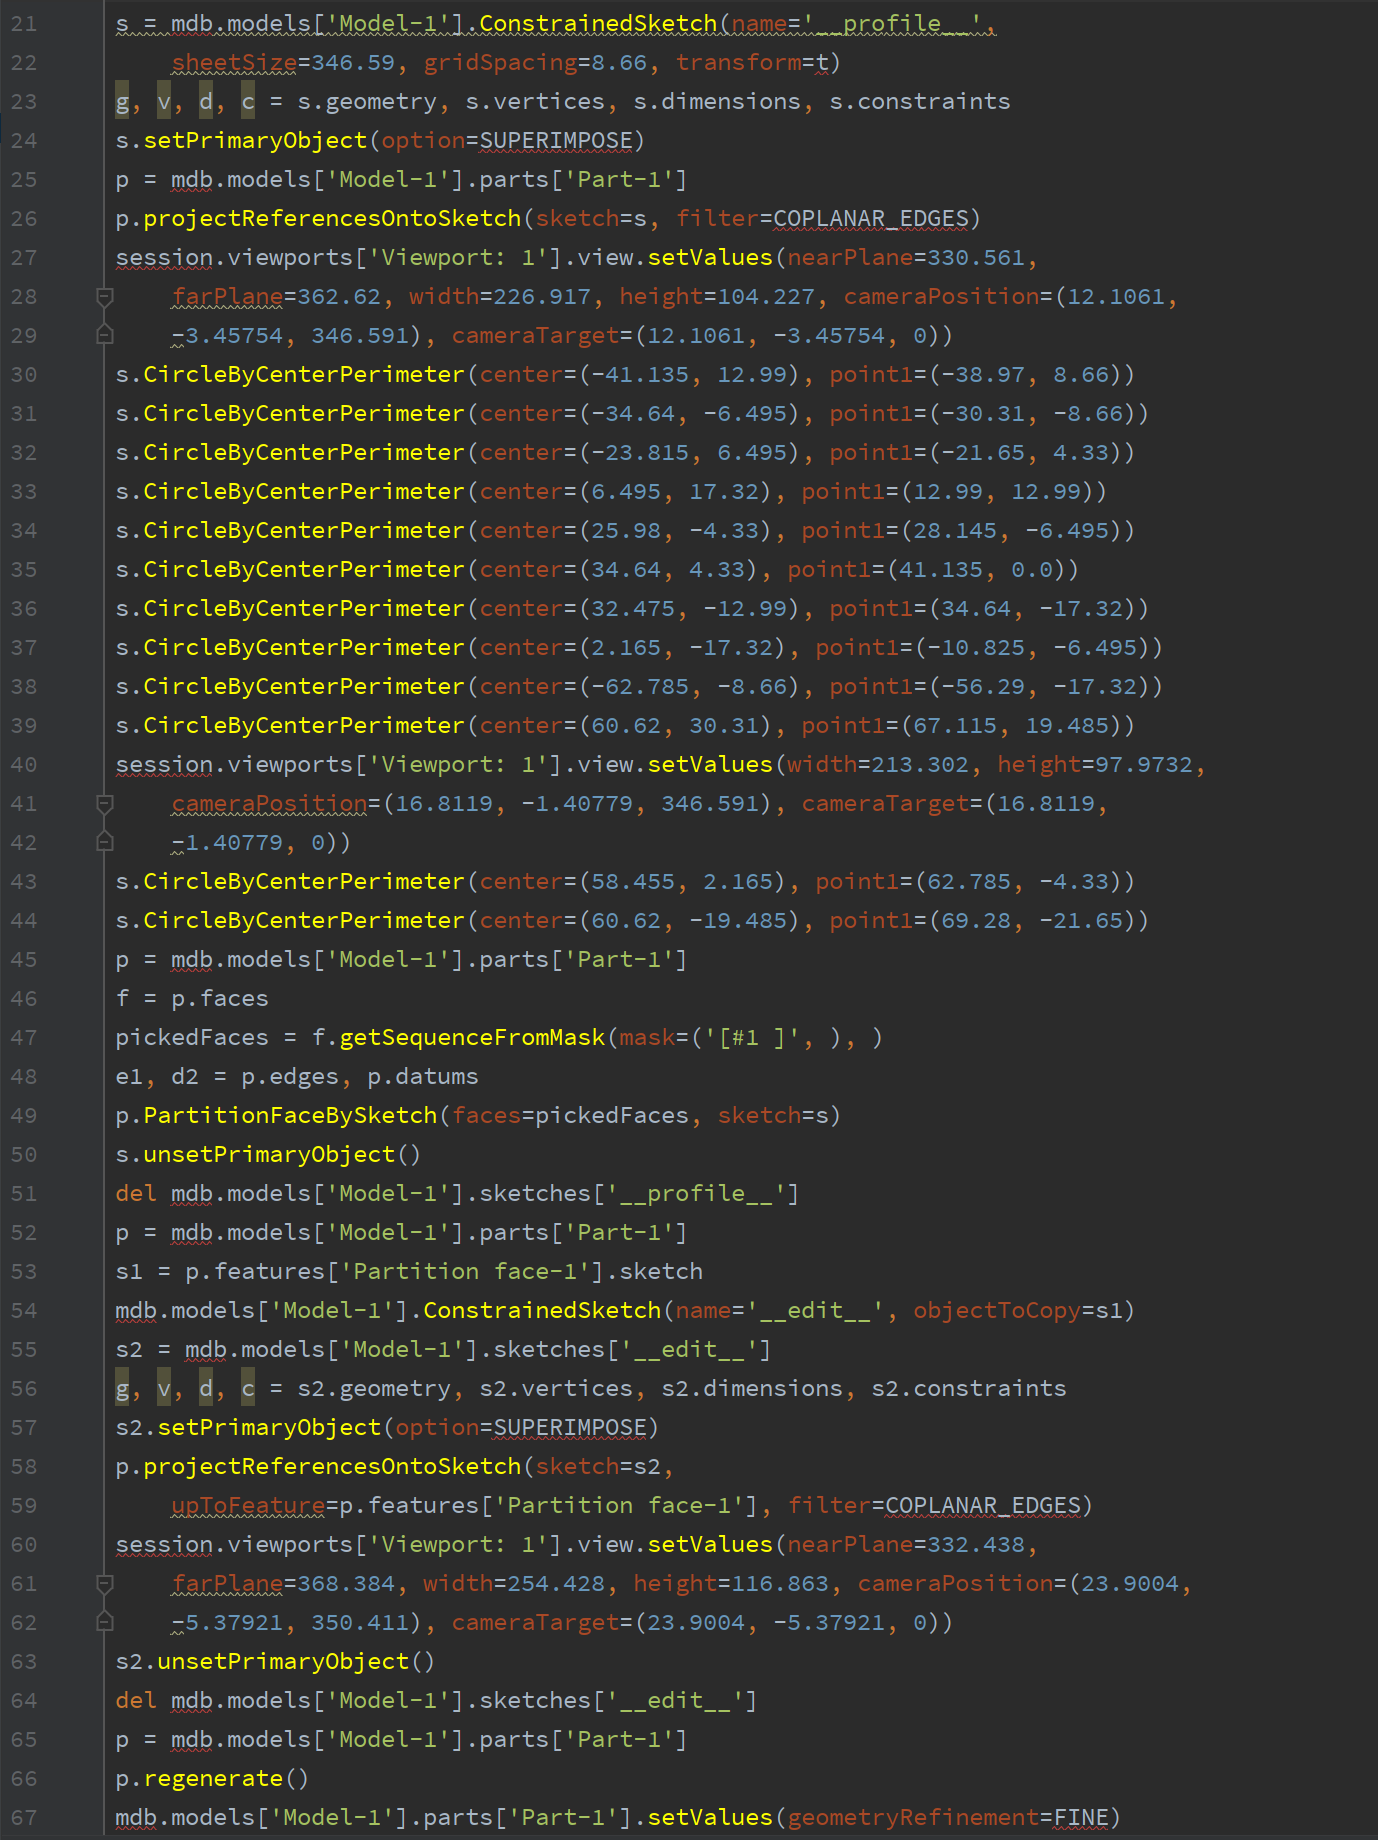Click value '-23.815' on line 32
This screenshot has height=1840, width=1378.
(x=640, y=452)
